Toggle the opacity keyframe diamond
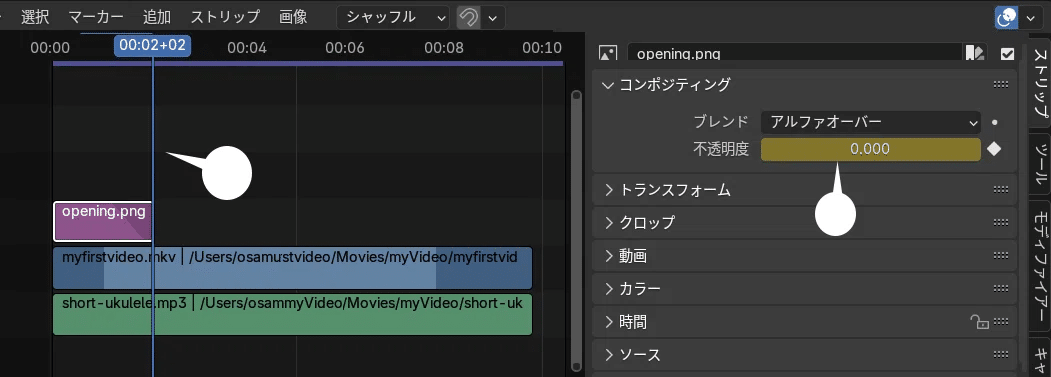1051x377 pixels. pos(995,150)
